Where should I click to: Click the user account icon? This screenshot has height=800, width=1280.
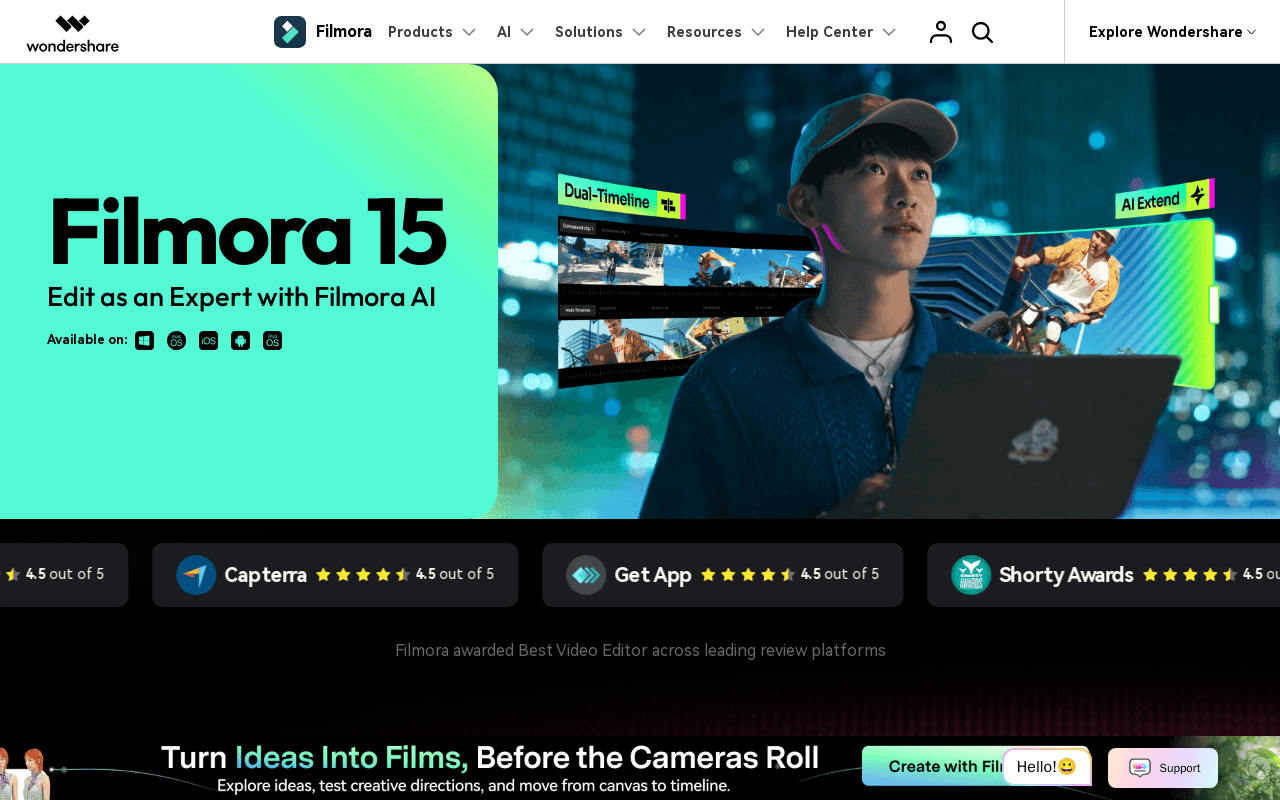tap(940, 32)
